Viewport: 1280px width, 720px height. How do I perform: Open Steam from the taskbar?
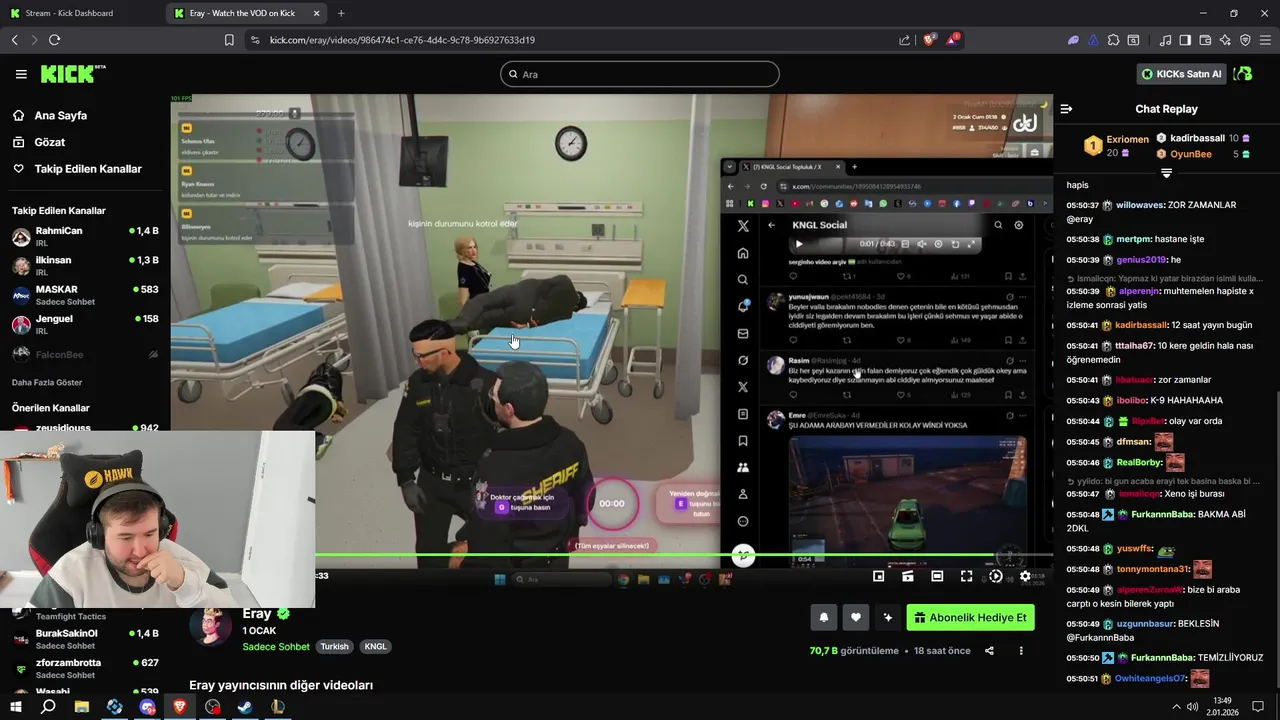pyautogui.click(x=244, y=707)
